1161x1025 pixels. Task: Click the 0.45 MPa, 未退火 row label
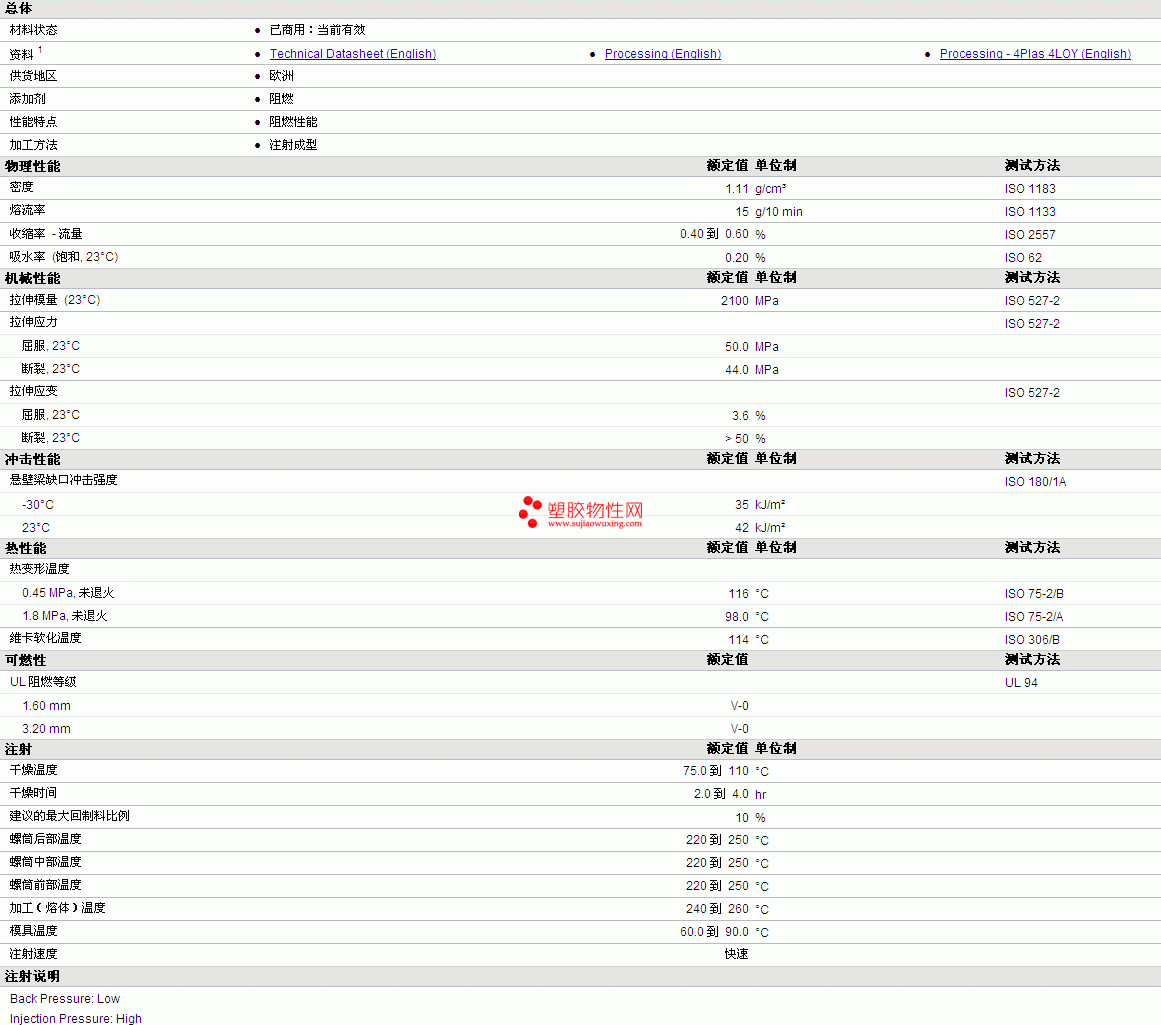[x=68, y=592]
